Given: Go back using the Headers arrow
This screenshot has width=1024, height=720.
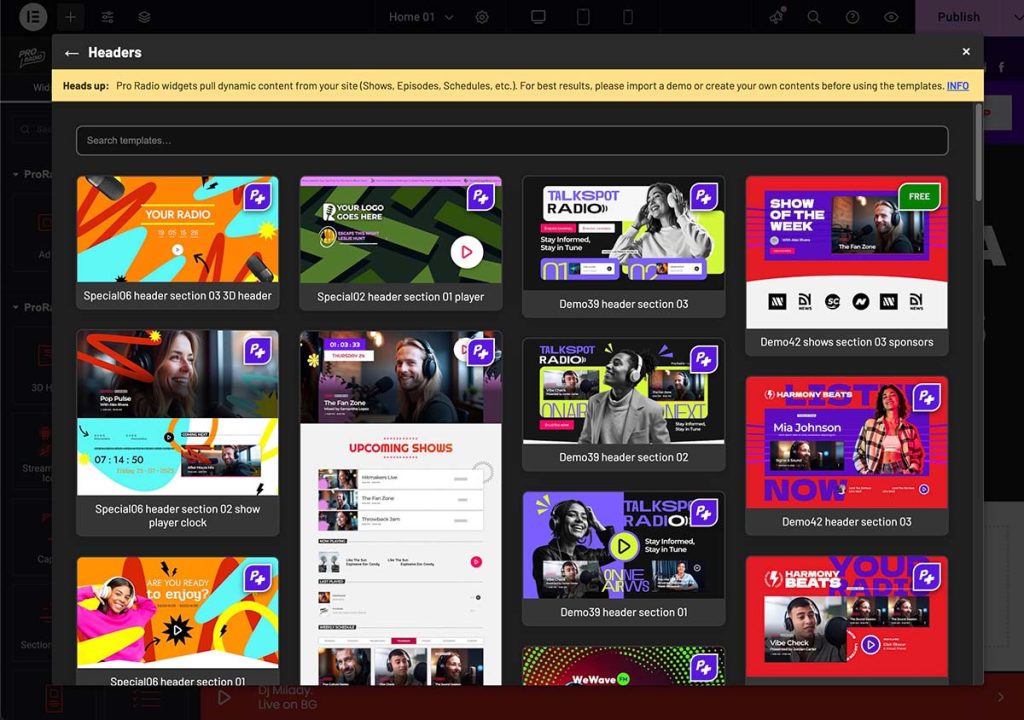Looking at the screenshot, I should click(x=71, y=53).
